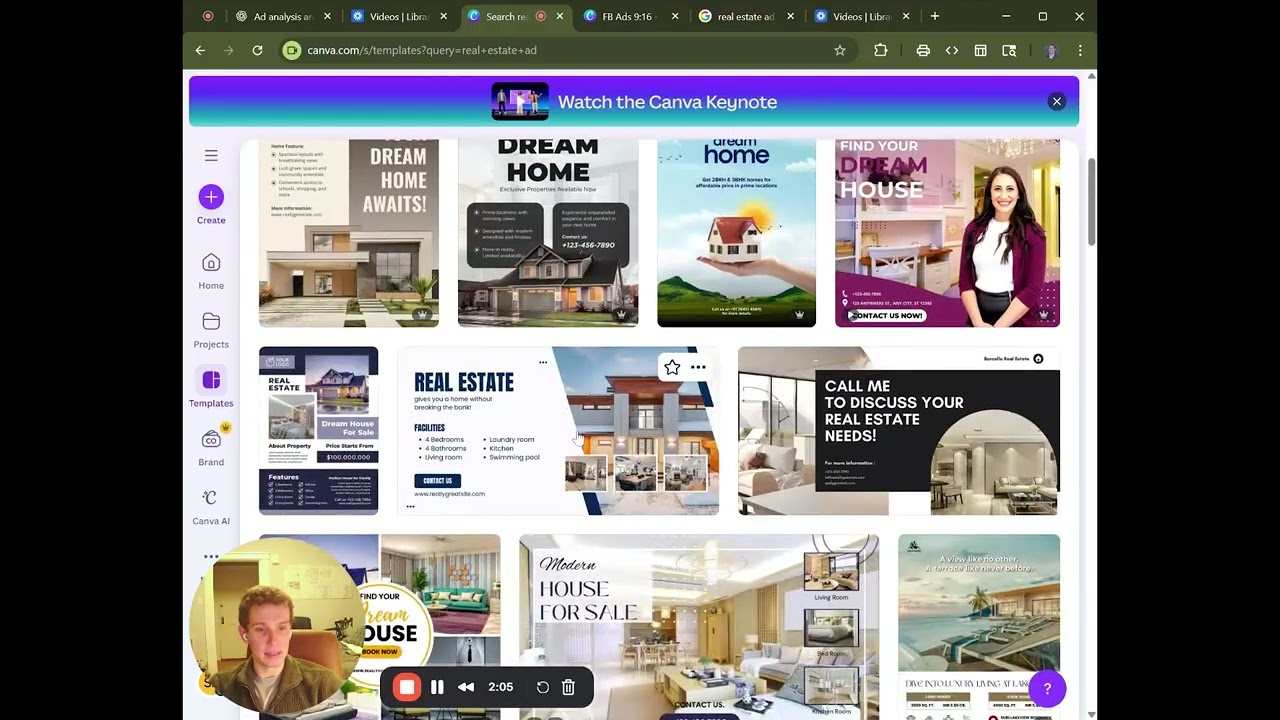Go back in the browser
Screen dimensions: 1280x720
(200, 50)
